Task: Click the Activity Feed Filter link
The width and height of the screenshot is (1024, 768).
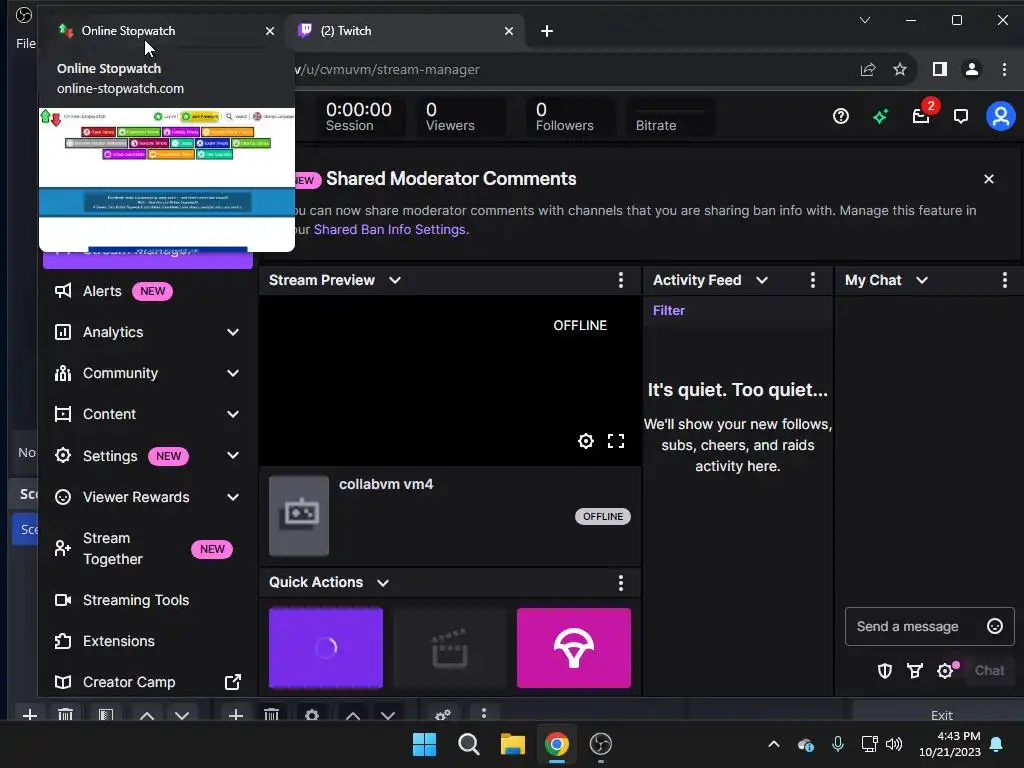Action: 669,311
